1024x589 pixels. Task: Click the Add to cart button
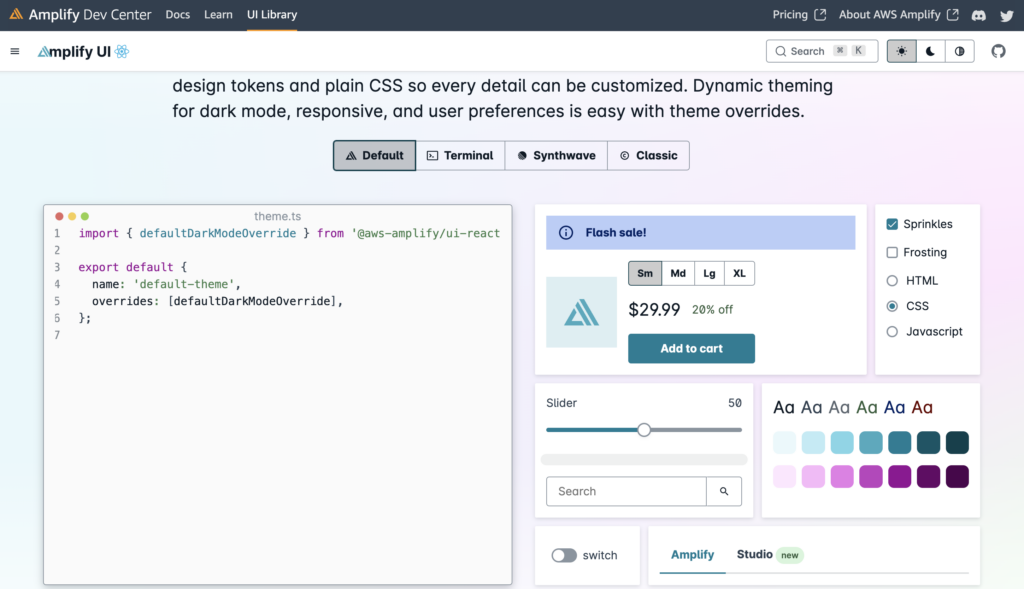[x=692, y=349]
